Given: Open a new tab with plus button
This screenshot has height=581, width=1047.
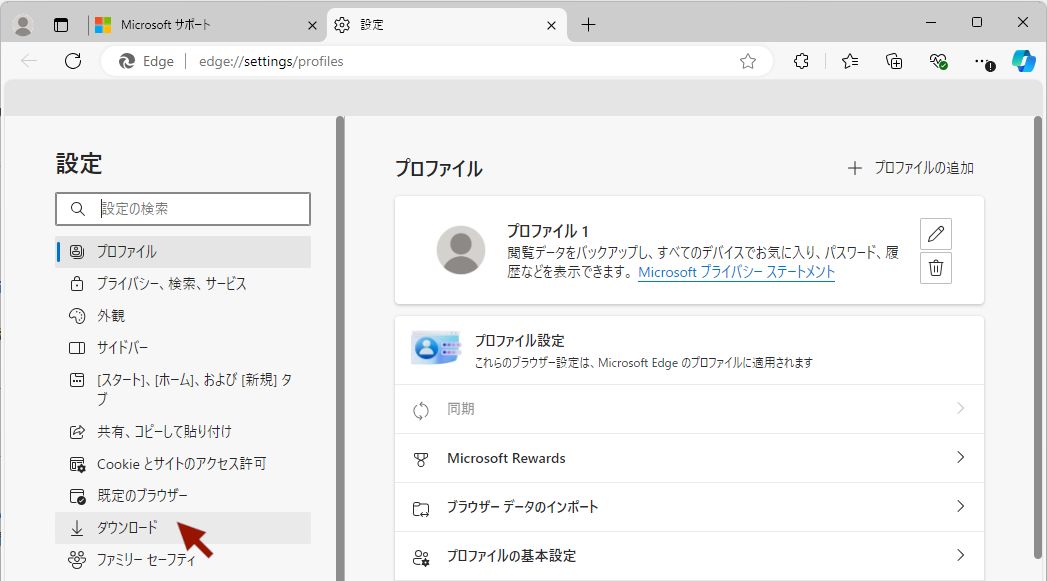Looking at the screenshot, I should [588, 25].
